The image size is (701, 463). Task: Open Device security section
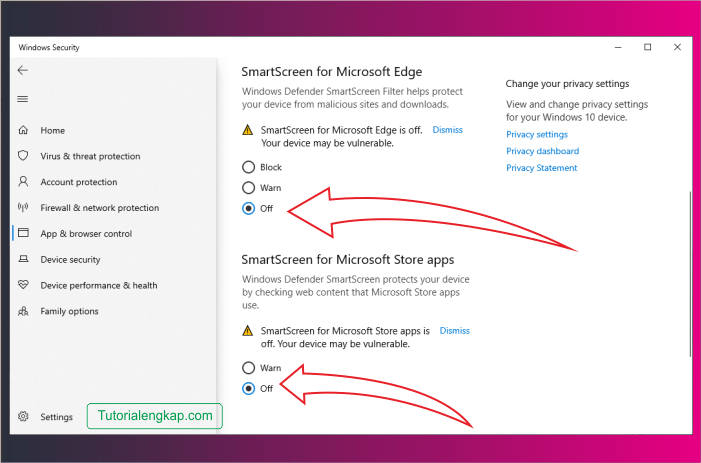[70, 260]
